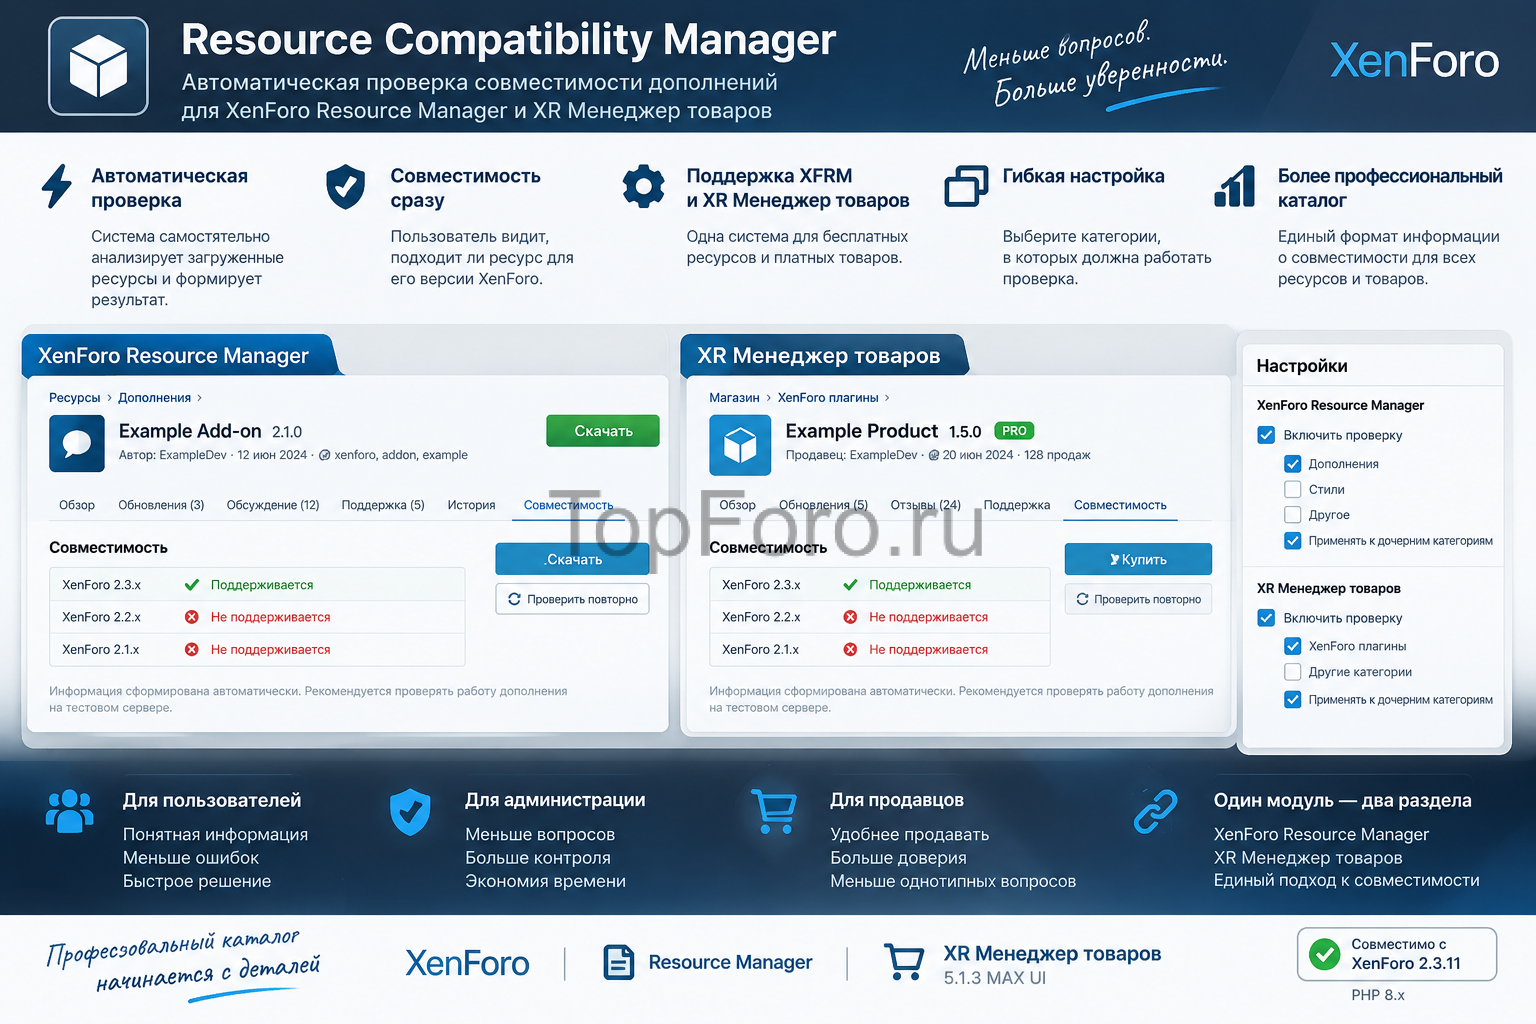Open the Обзор tab of Example Product
The image size is (1536, 1024).
738,505
